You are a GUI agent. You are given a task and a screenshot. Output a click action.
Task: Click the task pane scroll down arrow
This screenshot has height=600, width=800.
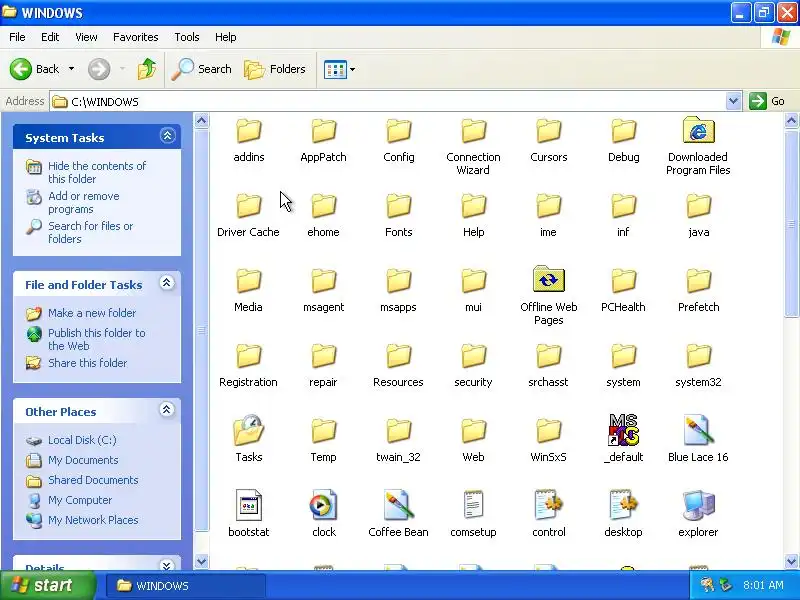(202, 561)
